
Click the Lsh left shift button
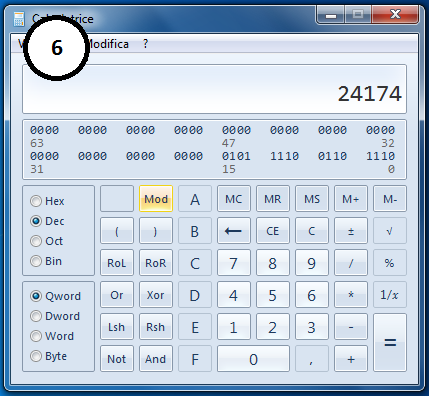[x=117, y=327]
